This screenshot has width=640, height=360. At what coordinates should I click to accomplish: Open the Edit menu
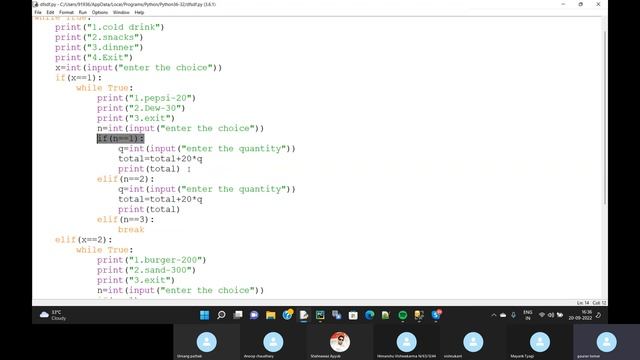click(50, 13)
